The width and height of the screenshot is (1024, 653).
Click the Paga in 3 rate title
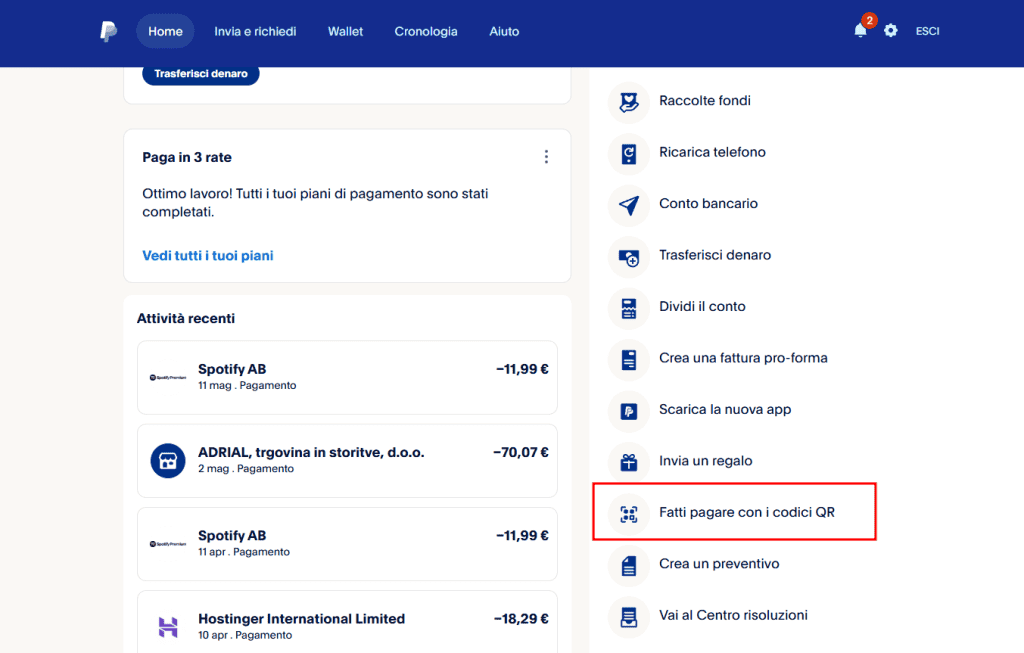187,157
